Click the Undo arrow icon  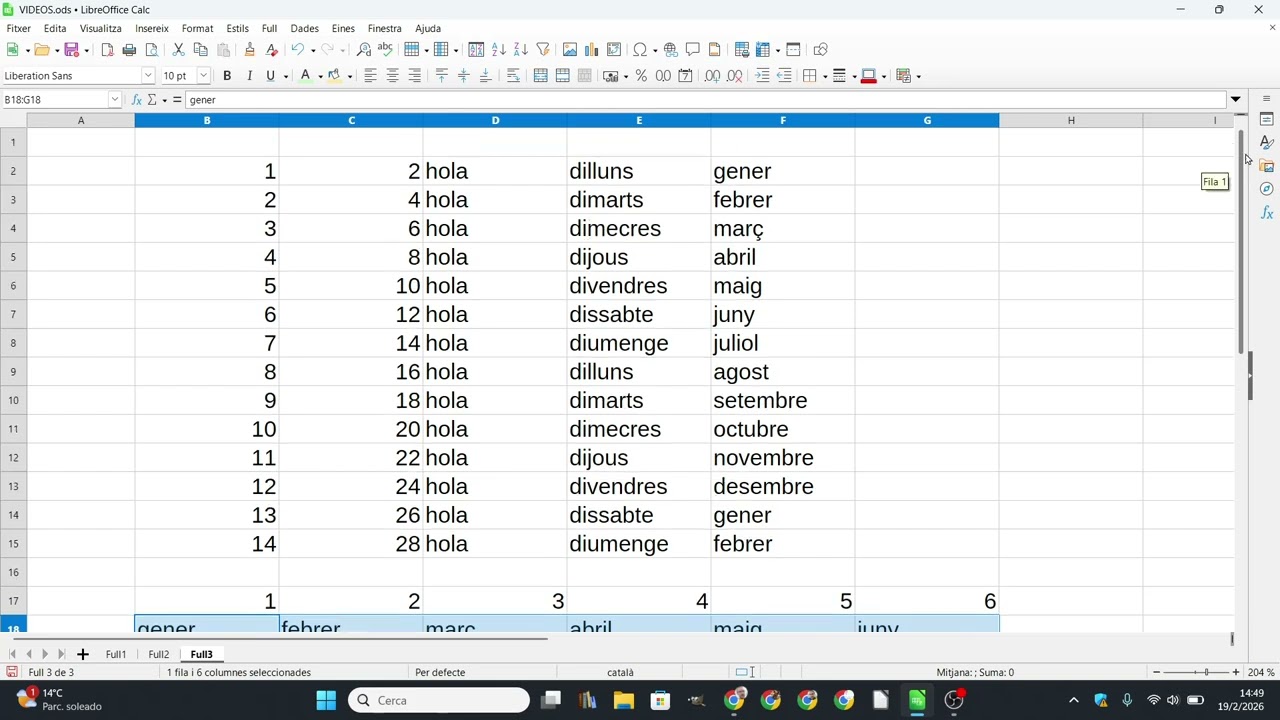297,49
